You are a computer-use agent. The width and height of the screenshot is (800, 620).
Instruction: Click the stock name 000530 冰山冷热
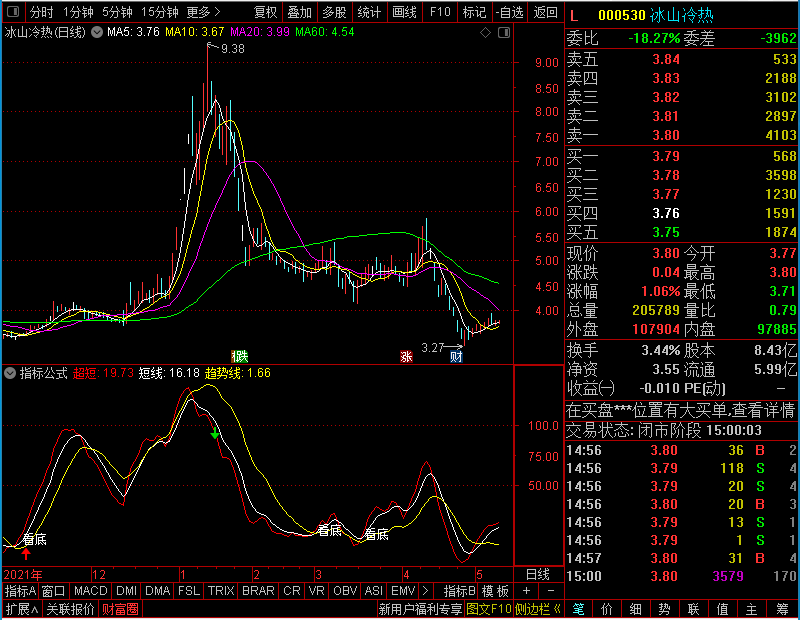656,16
